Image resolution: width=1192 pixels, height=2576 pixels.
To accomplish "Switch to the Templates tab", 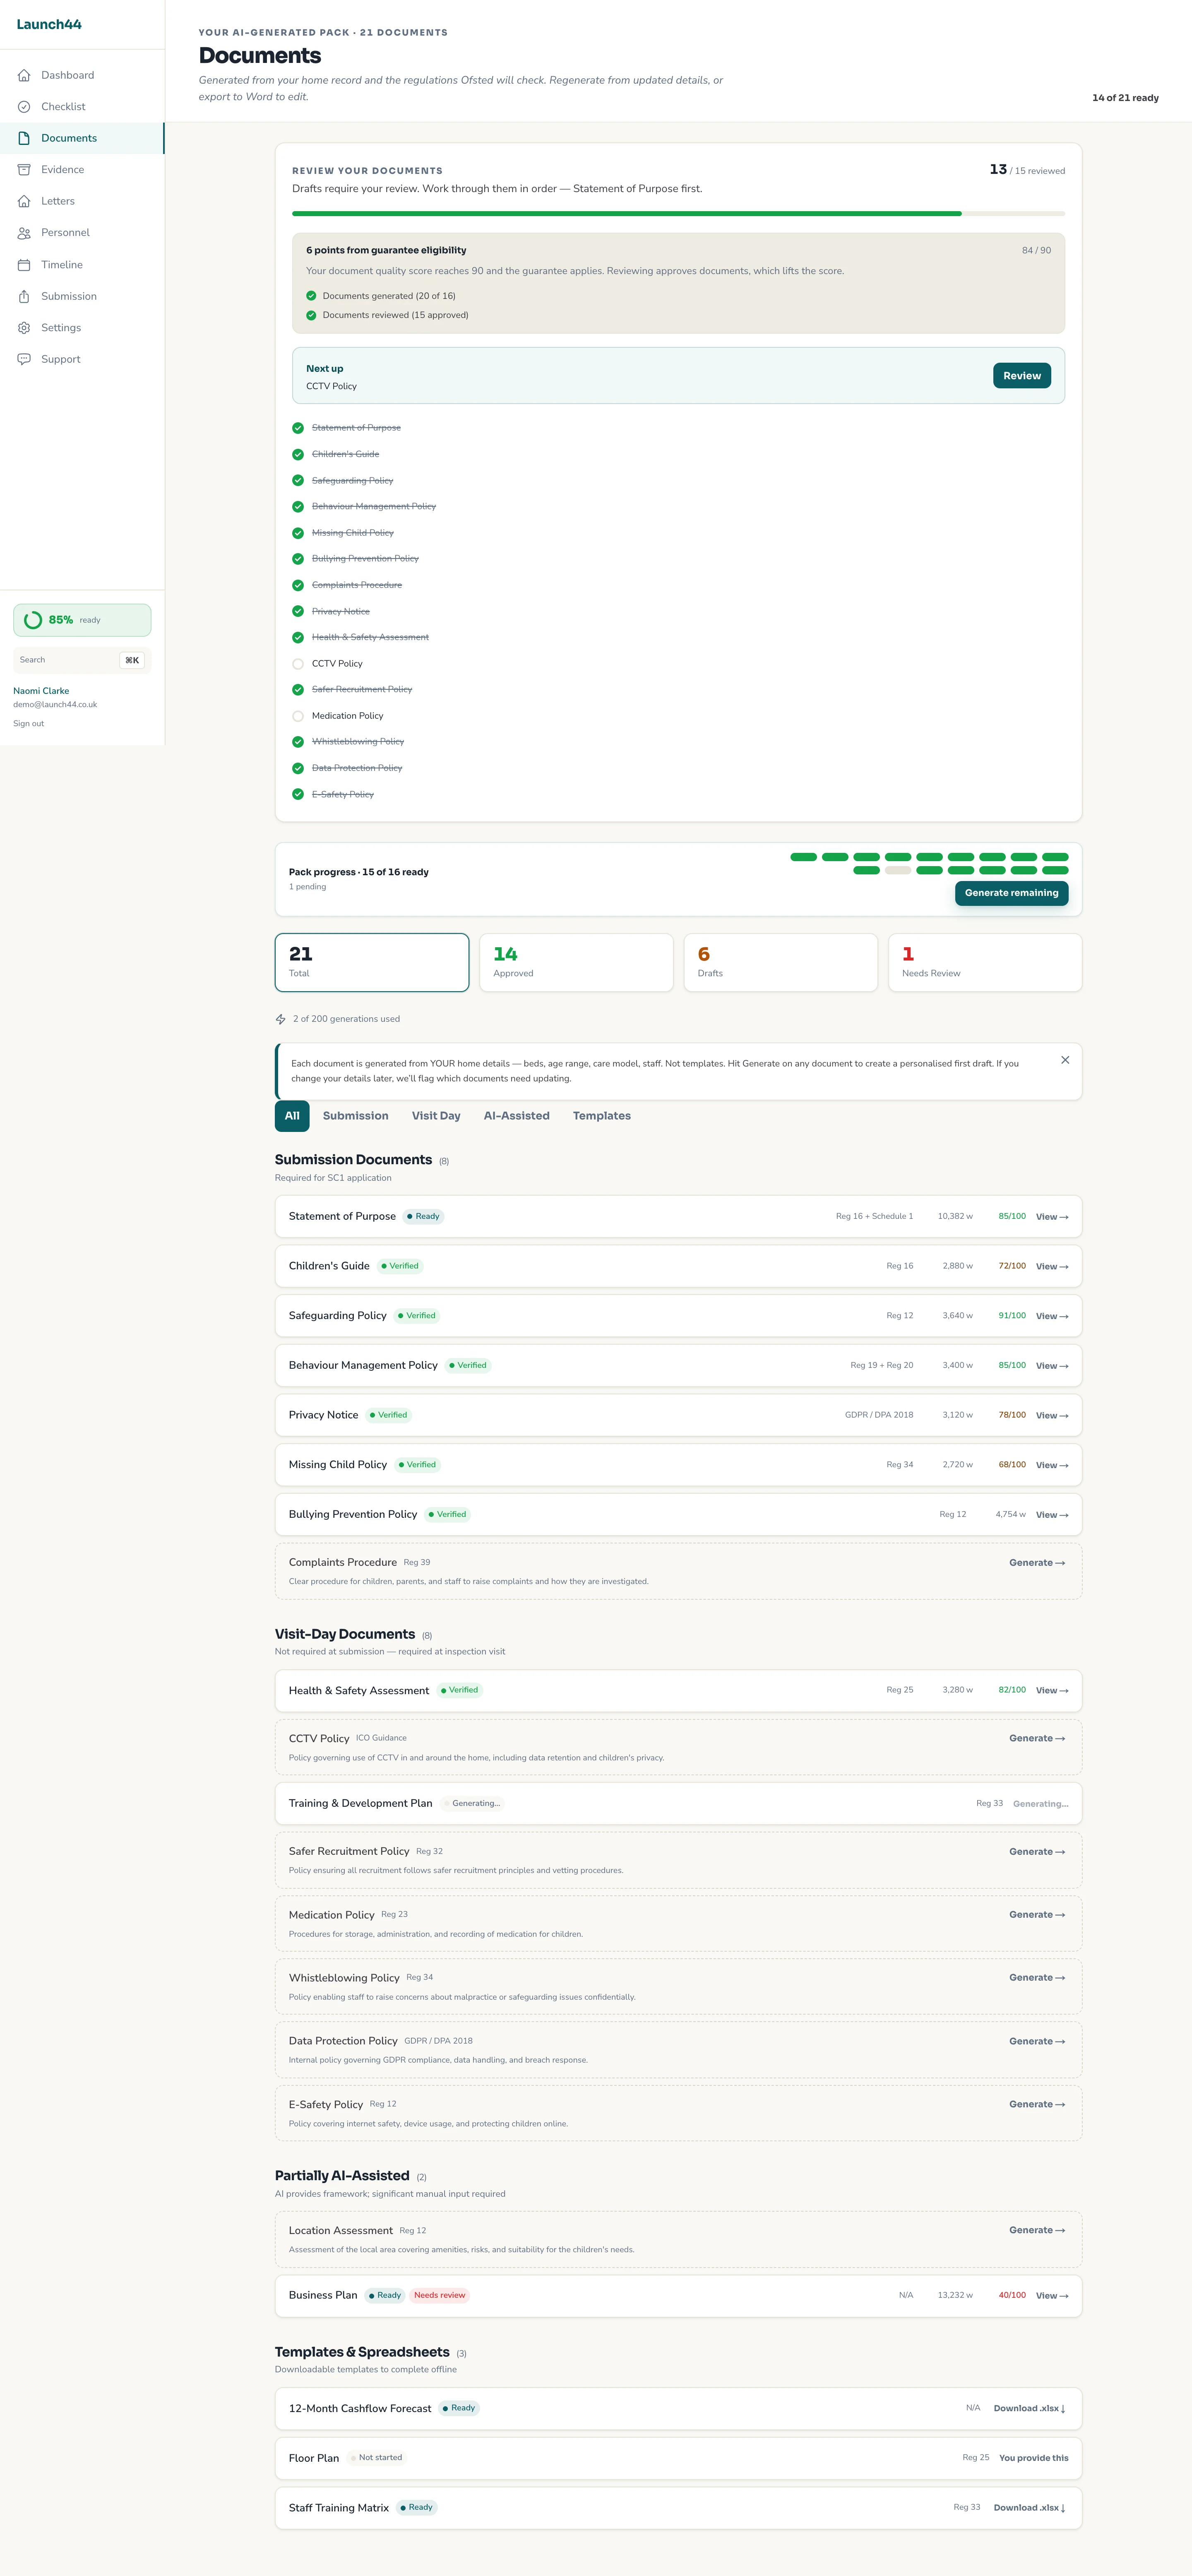I will 601,1116.
